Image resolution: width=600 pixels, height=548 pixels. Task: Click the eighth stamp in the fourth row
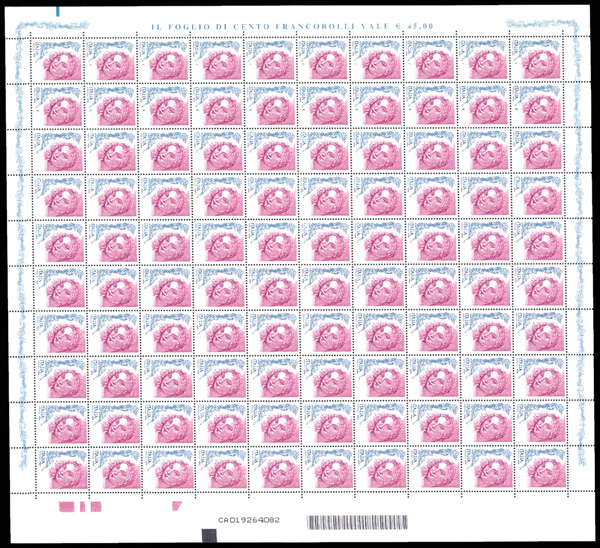(x=432, y=198)
